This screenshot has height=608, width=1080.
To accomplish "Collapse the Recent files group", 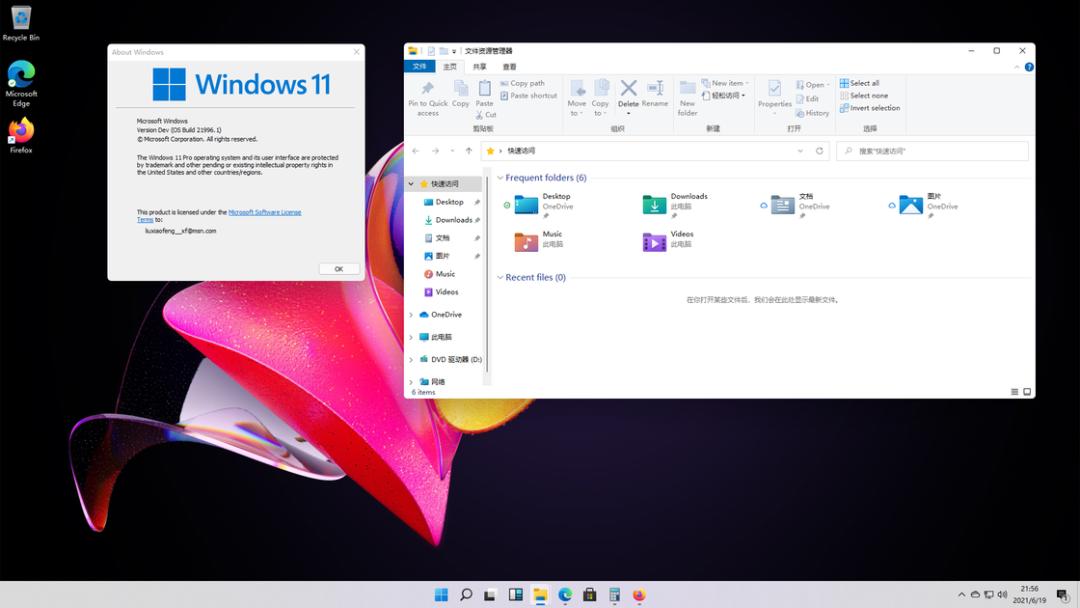I will pyautogui.click(x=500, y=277).
